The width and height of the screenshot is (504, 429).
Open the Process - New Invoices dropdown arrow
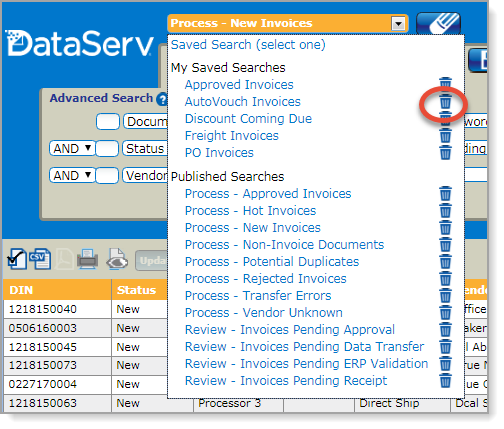pyautogui.click(x=398, y=24)
